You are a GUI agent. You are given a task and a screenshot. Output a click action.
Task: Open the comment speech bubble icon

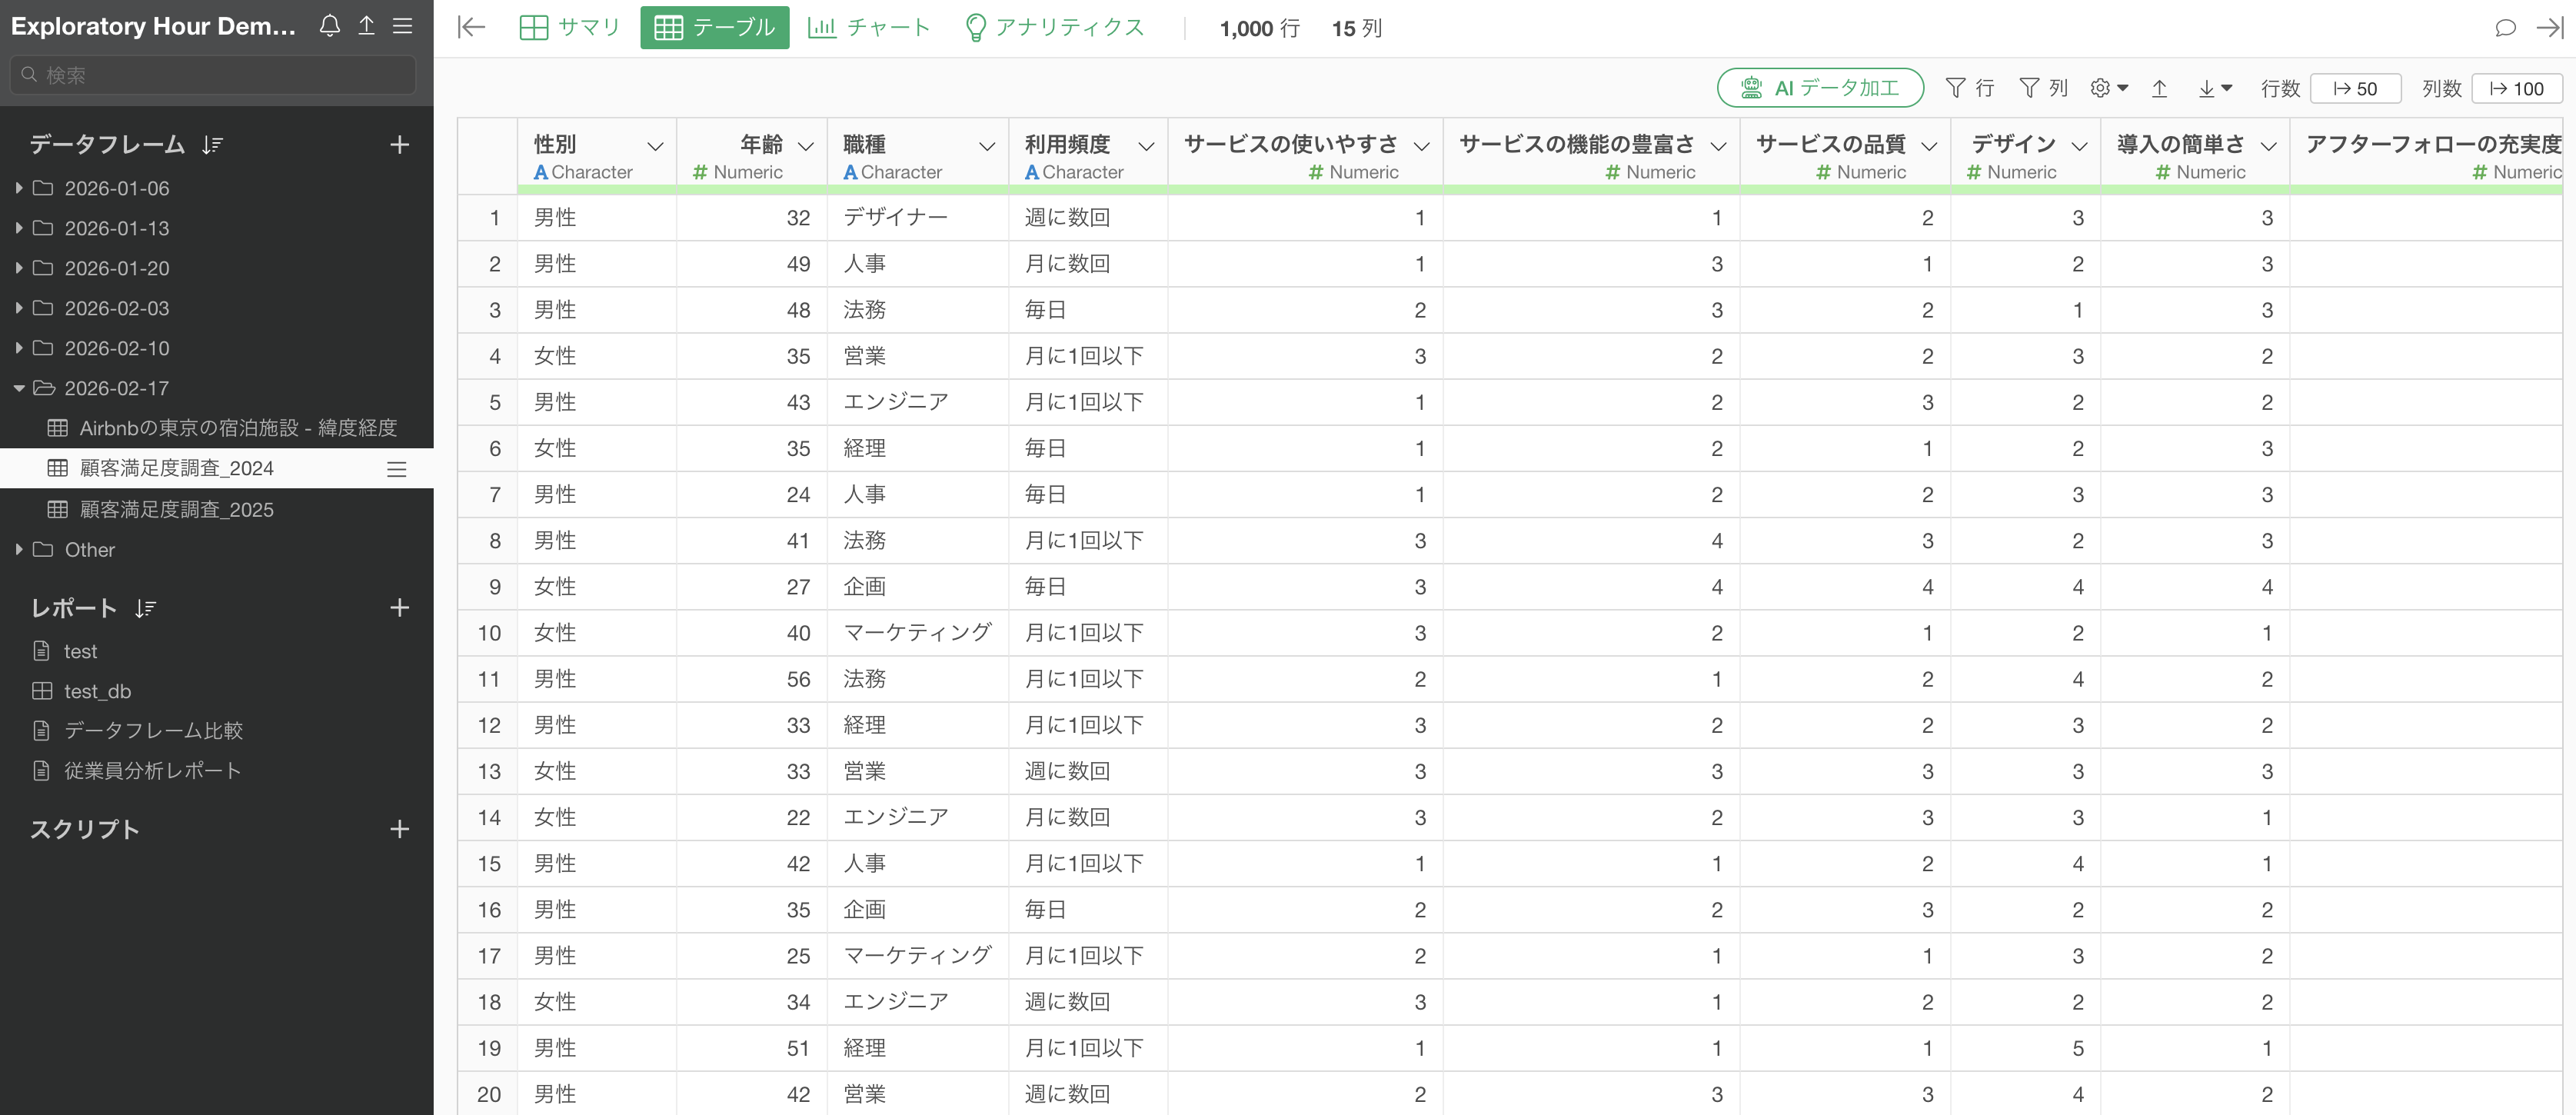(x=2505, y=28)
